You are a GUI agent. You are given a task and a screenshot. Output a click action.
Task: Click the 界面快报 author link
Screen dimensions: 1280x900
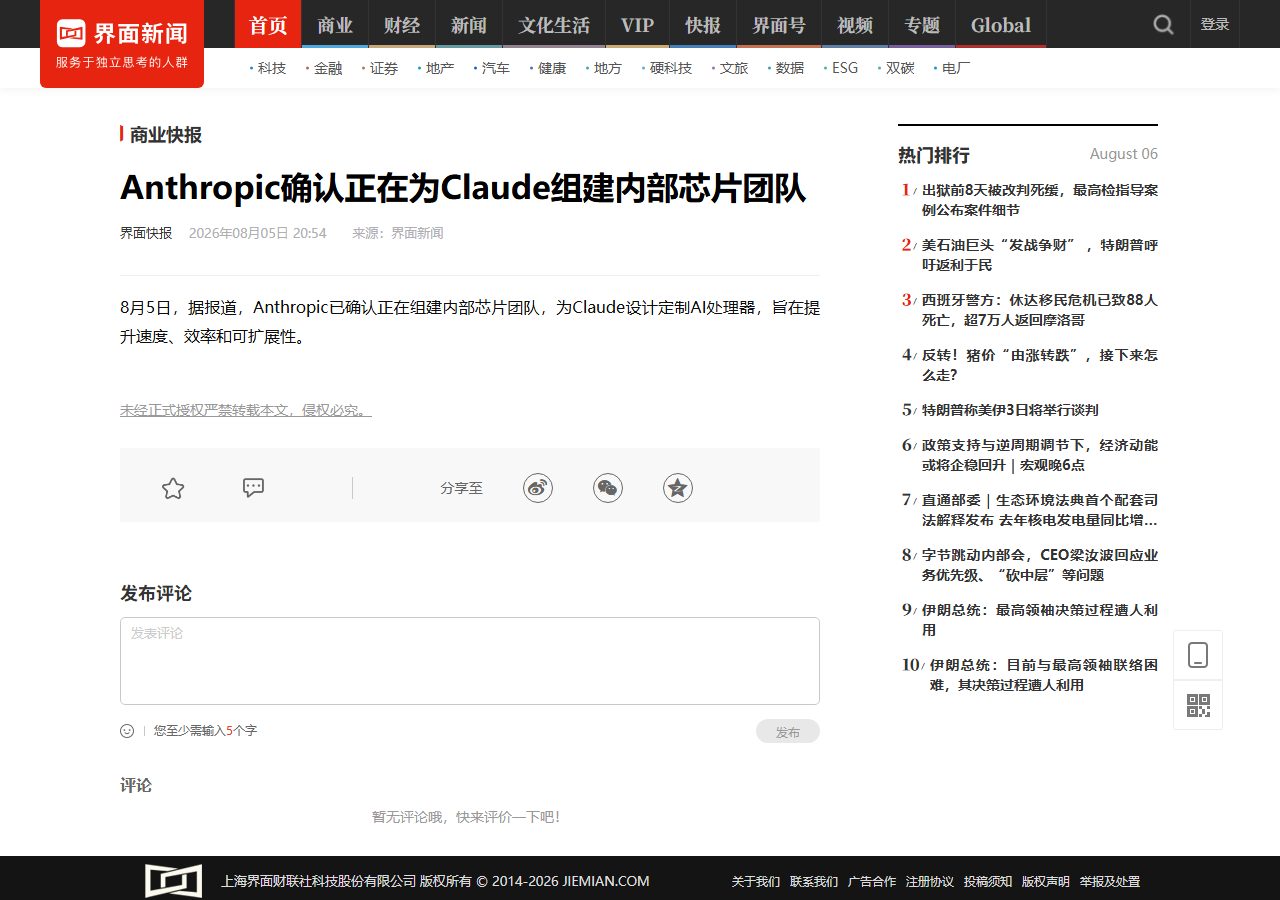146,233
